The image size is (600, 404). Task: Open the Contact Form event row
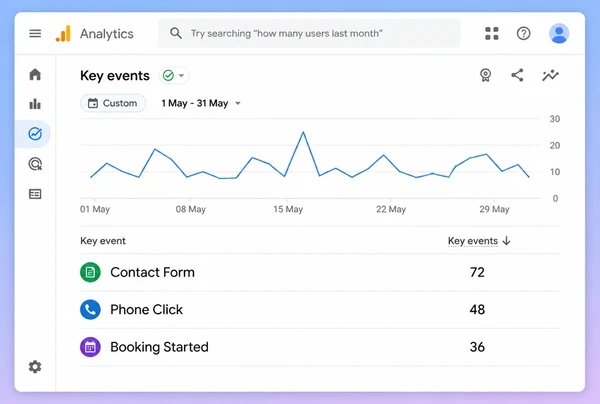321,272
